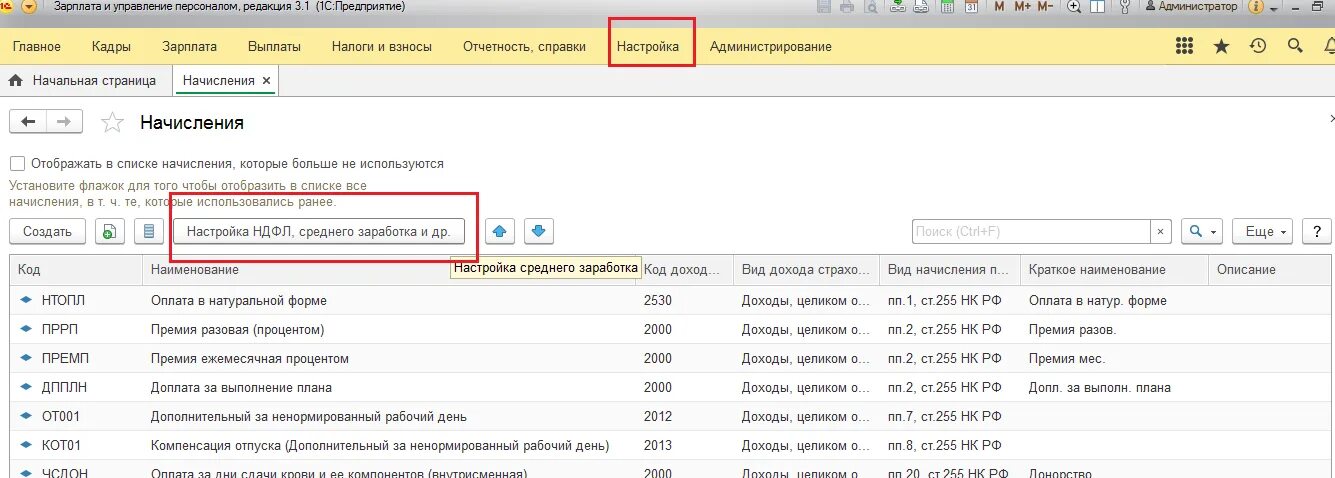Tick the checkbox for unused accruals display
The image size is (1335, 478).
17,163
